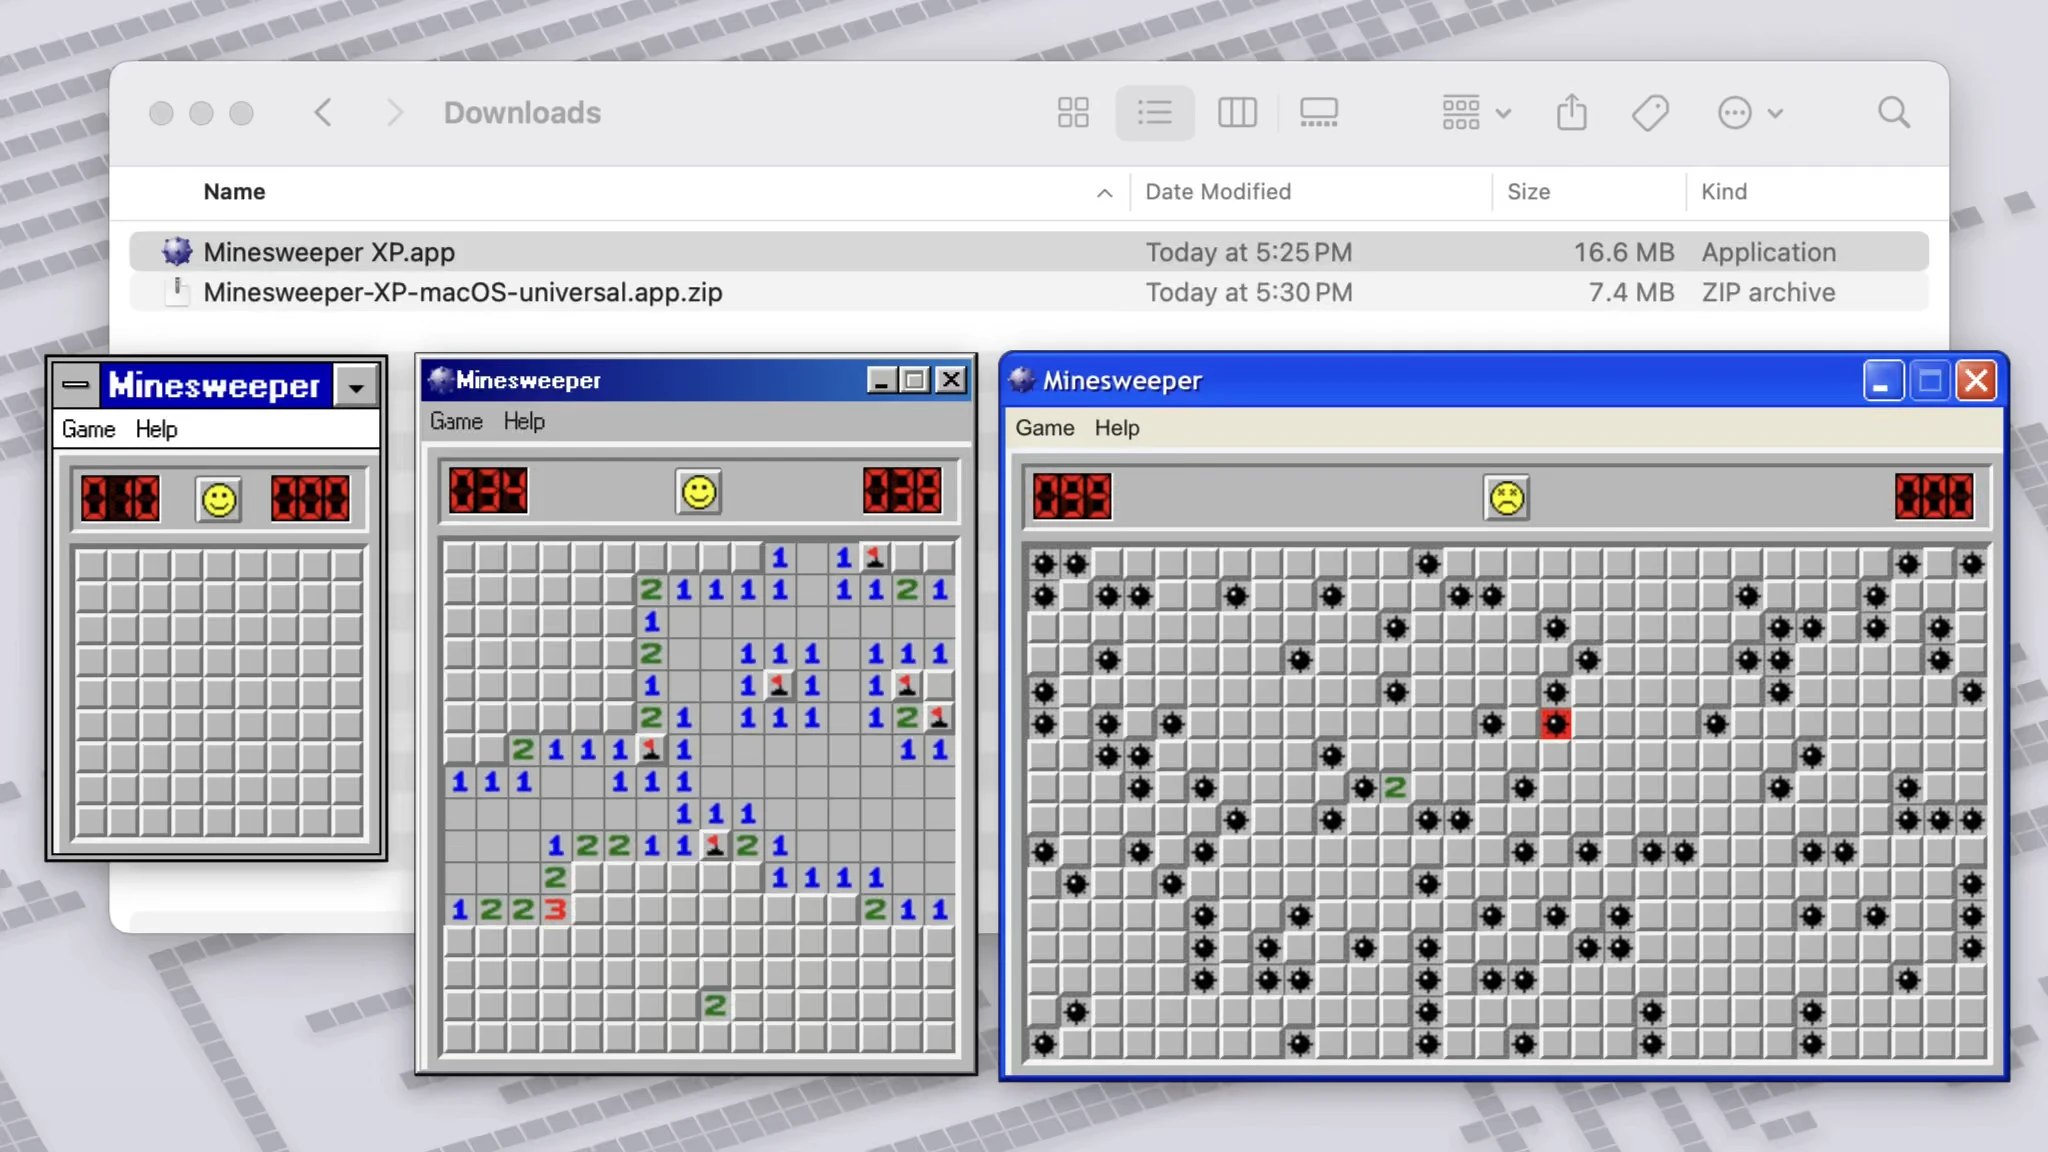Open Windows 3.1 Minesweeper title dropdown arrow
Viewport: 2048px width, 1152px height.
pos(356,386)
